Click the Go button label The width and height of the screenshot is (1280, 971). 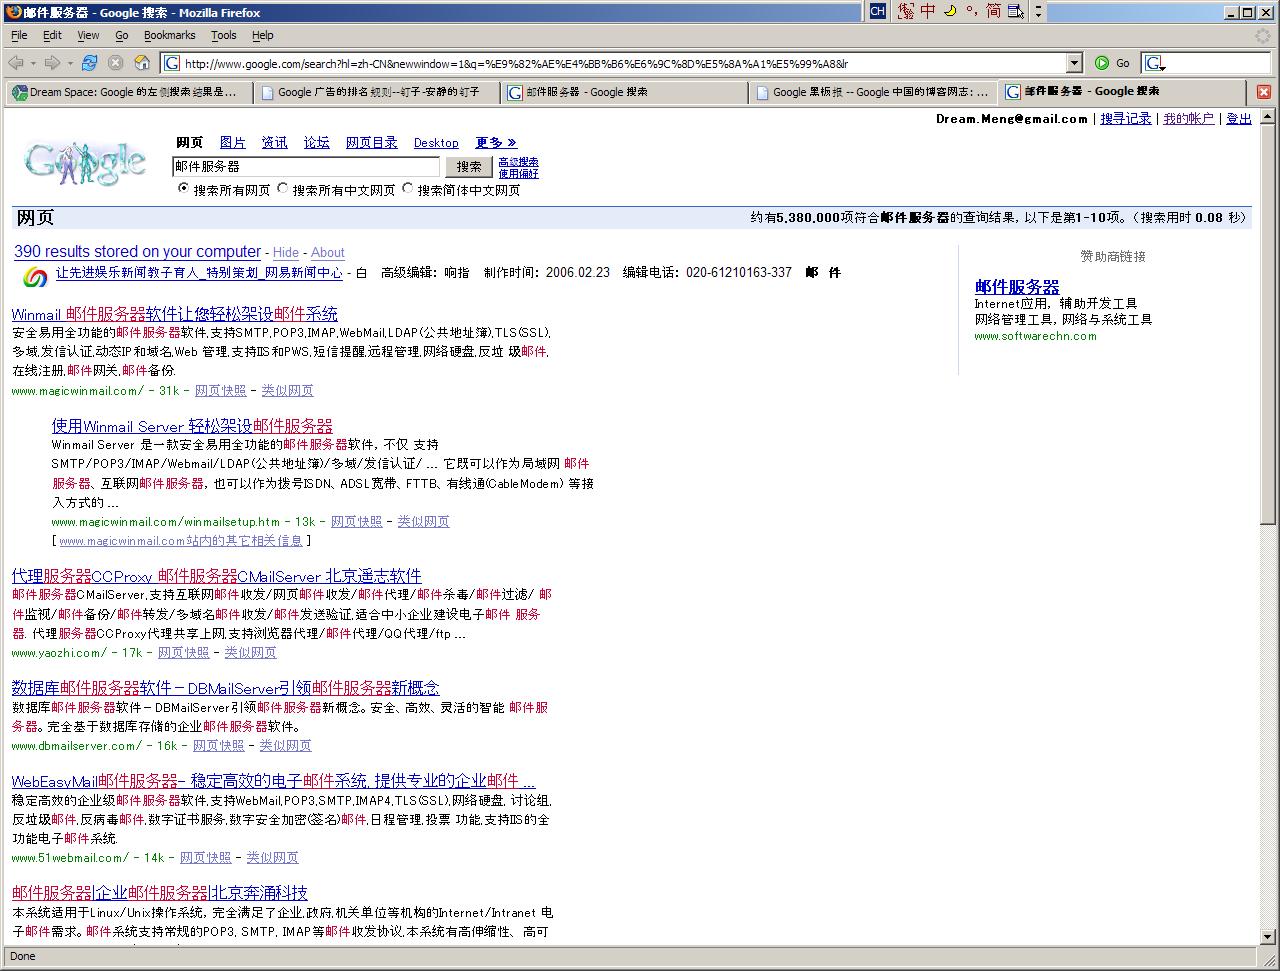coord(1122,63)
